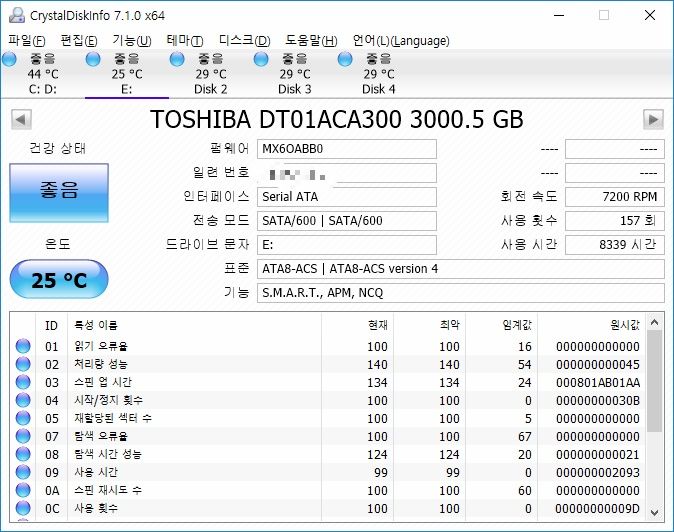Click raw value 000000002093

point(598,473)
